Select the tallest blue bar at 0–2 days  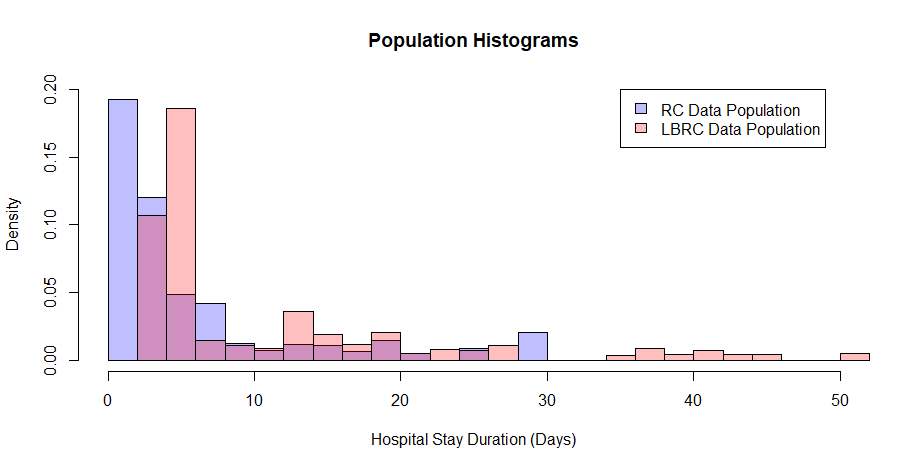[x=123, y=229]
